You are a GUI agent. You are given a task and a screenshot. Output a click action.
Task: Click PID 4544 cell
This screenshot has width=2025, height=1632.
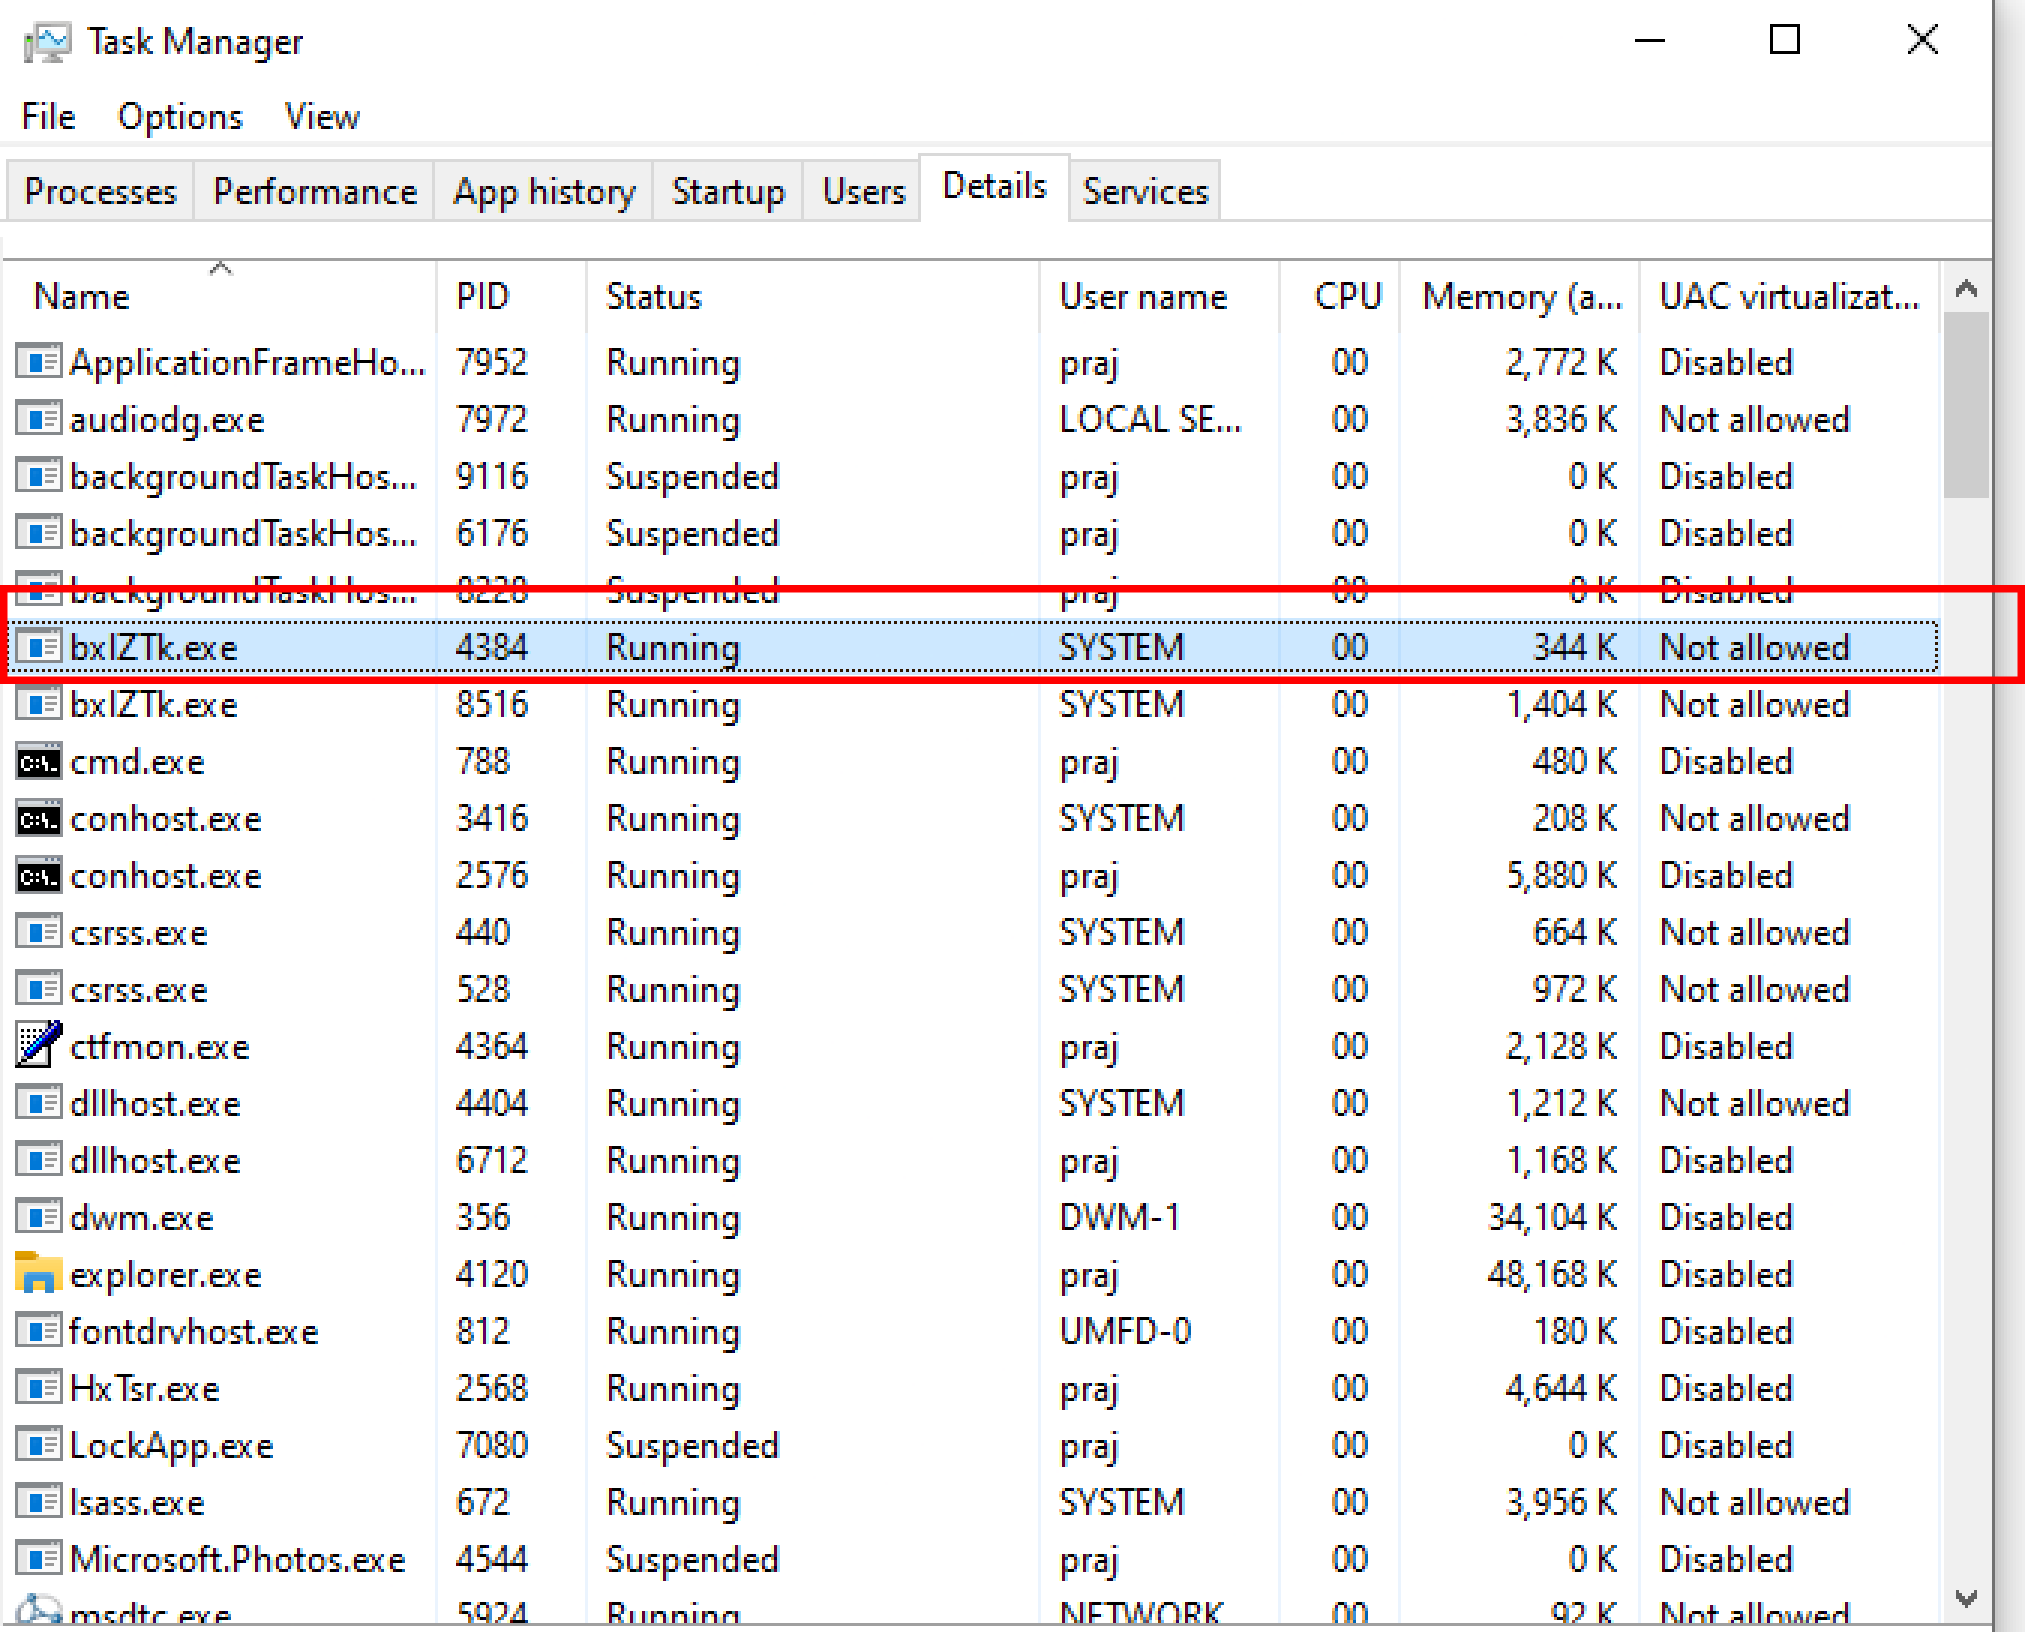492,1560
